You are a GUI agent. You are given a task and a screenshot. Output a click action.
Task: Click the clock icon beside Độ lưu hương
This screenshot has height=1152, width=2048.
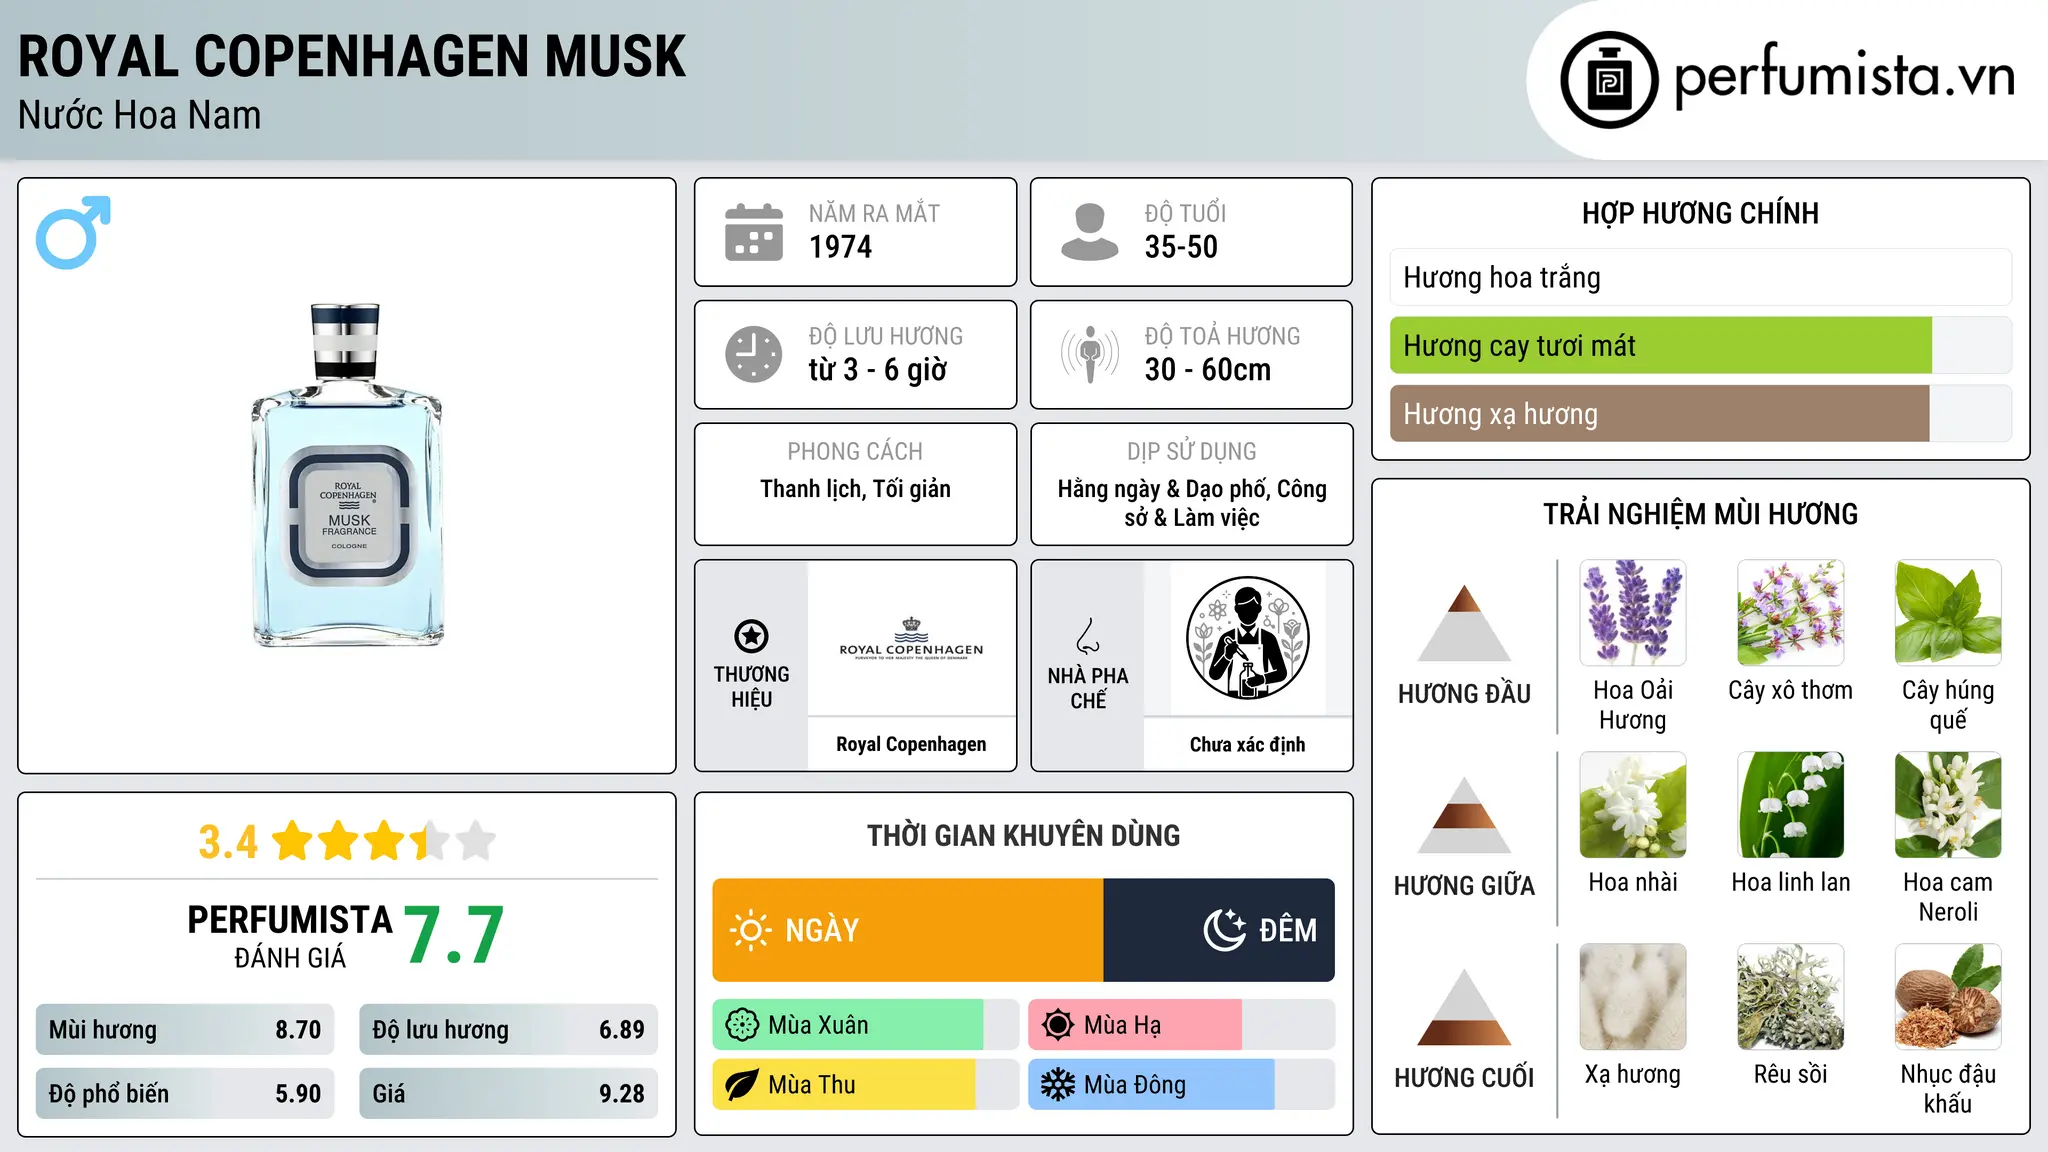pos(754,354)
